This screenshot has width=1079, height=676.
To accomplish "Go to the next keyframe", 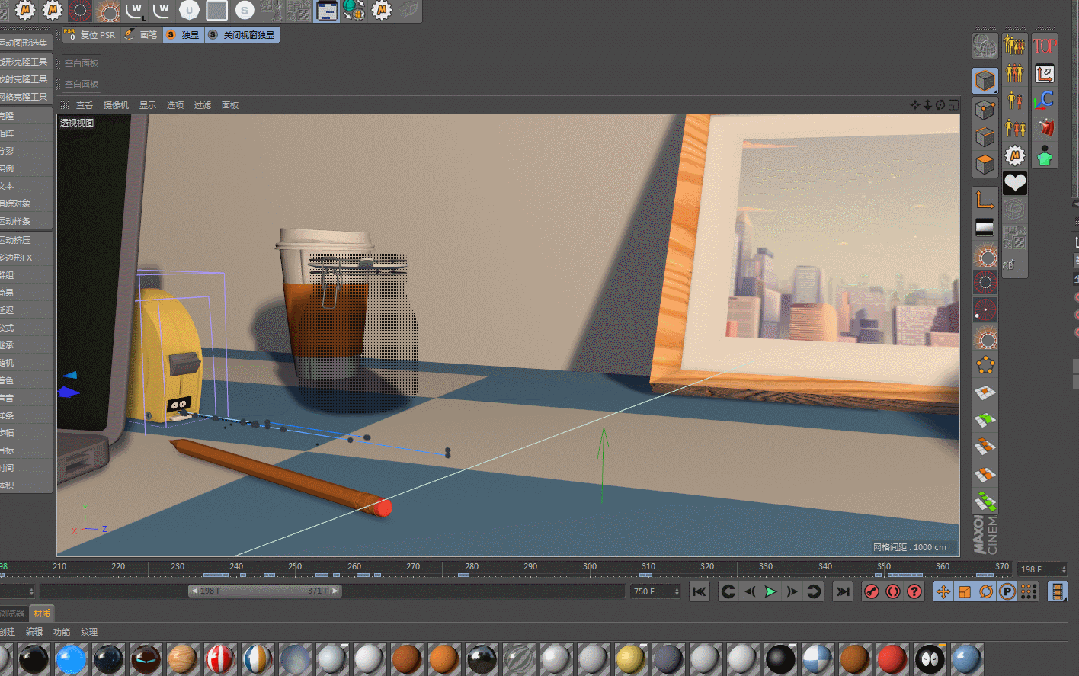I will point(813,592).
